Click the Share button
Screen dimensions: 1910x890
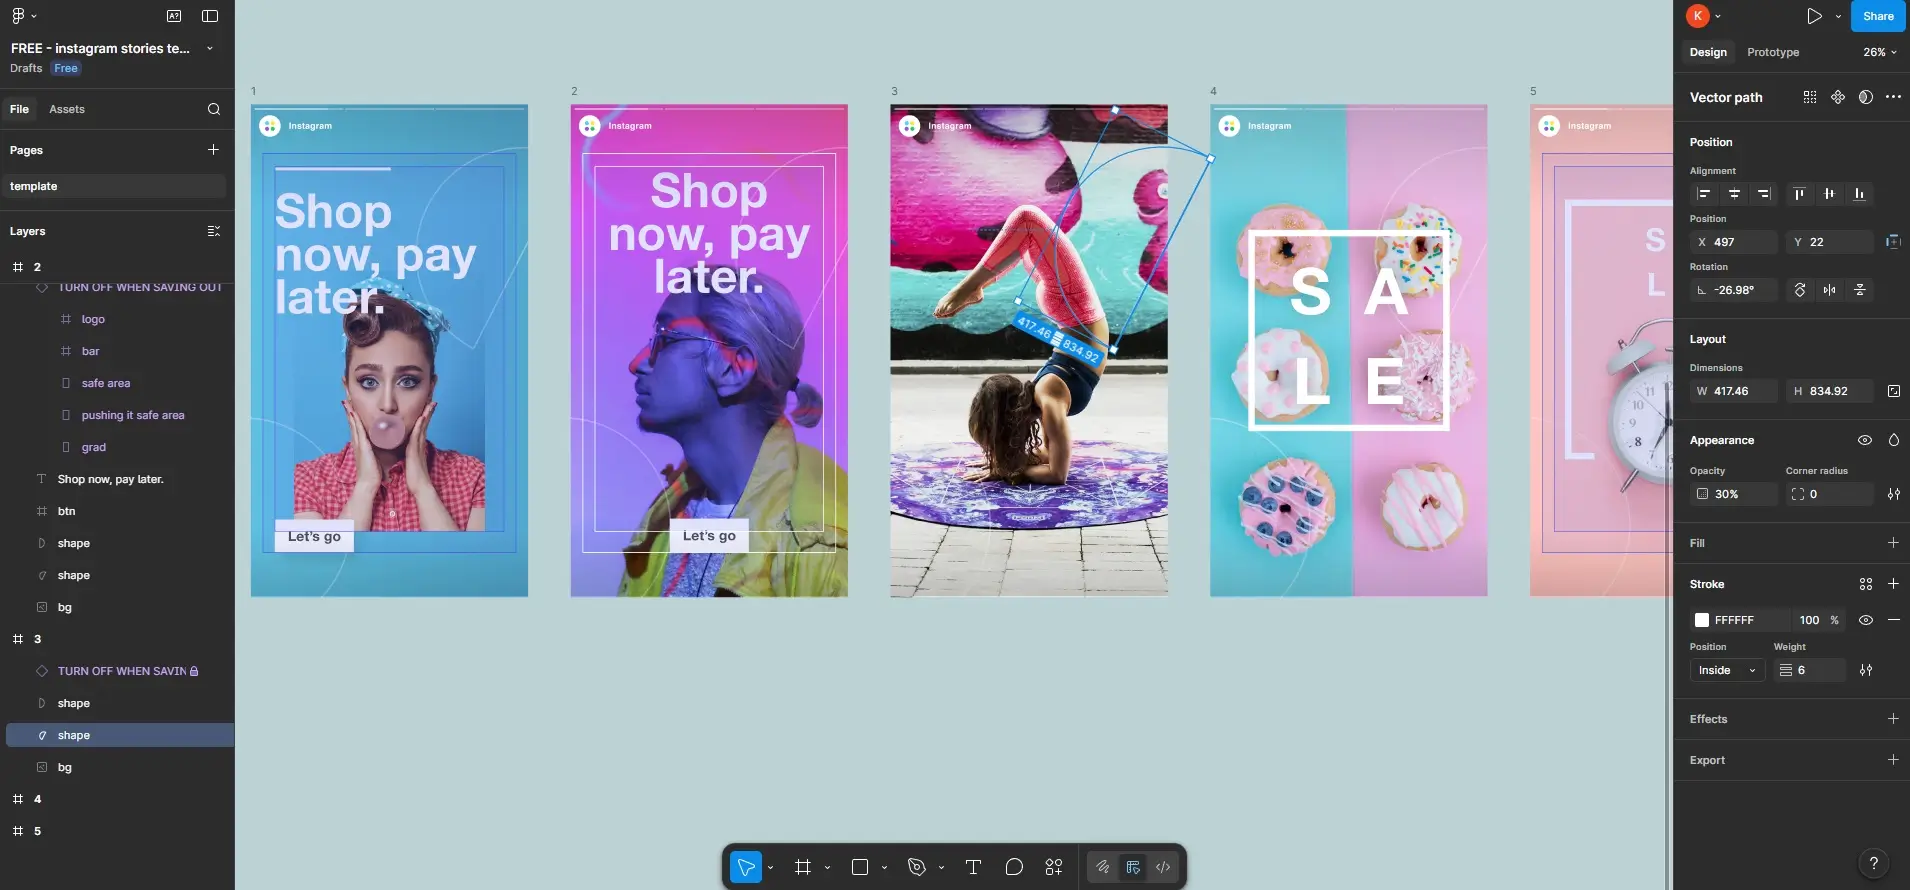(x=1878, y=16)
